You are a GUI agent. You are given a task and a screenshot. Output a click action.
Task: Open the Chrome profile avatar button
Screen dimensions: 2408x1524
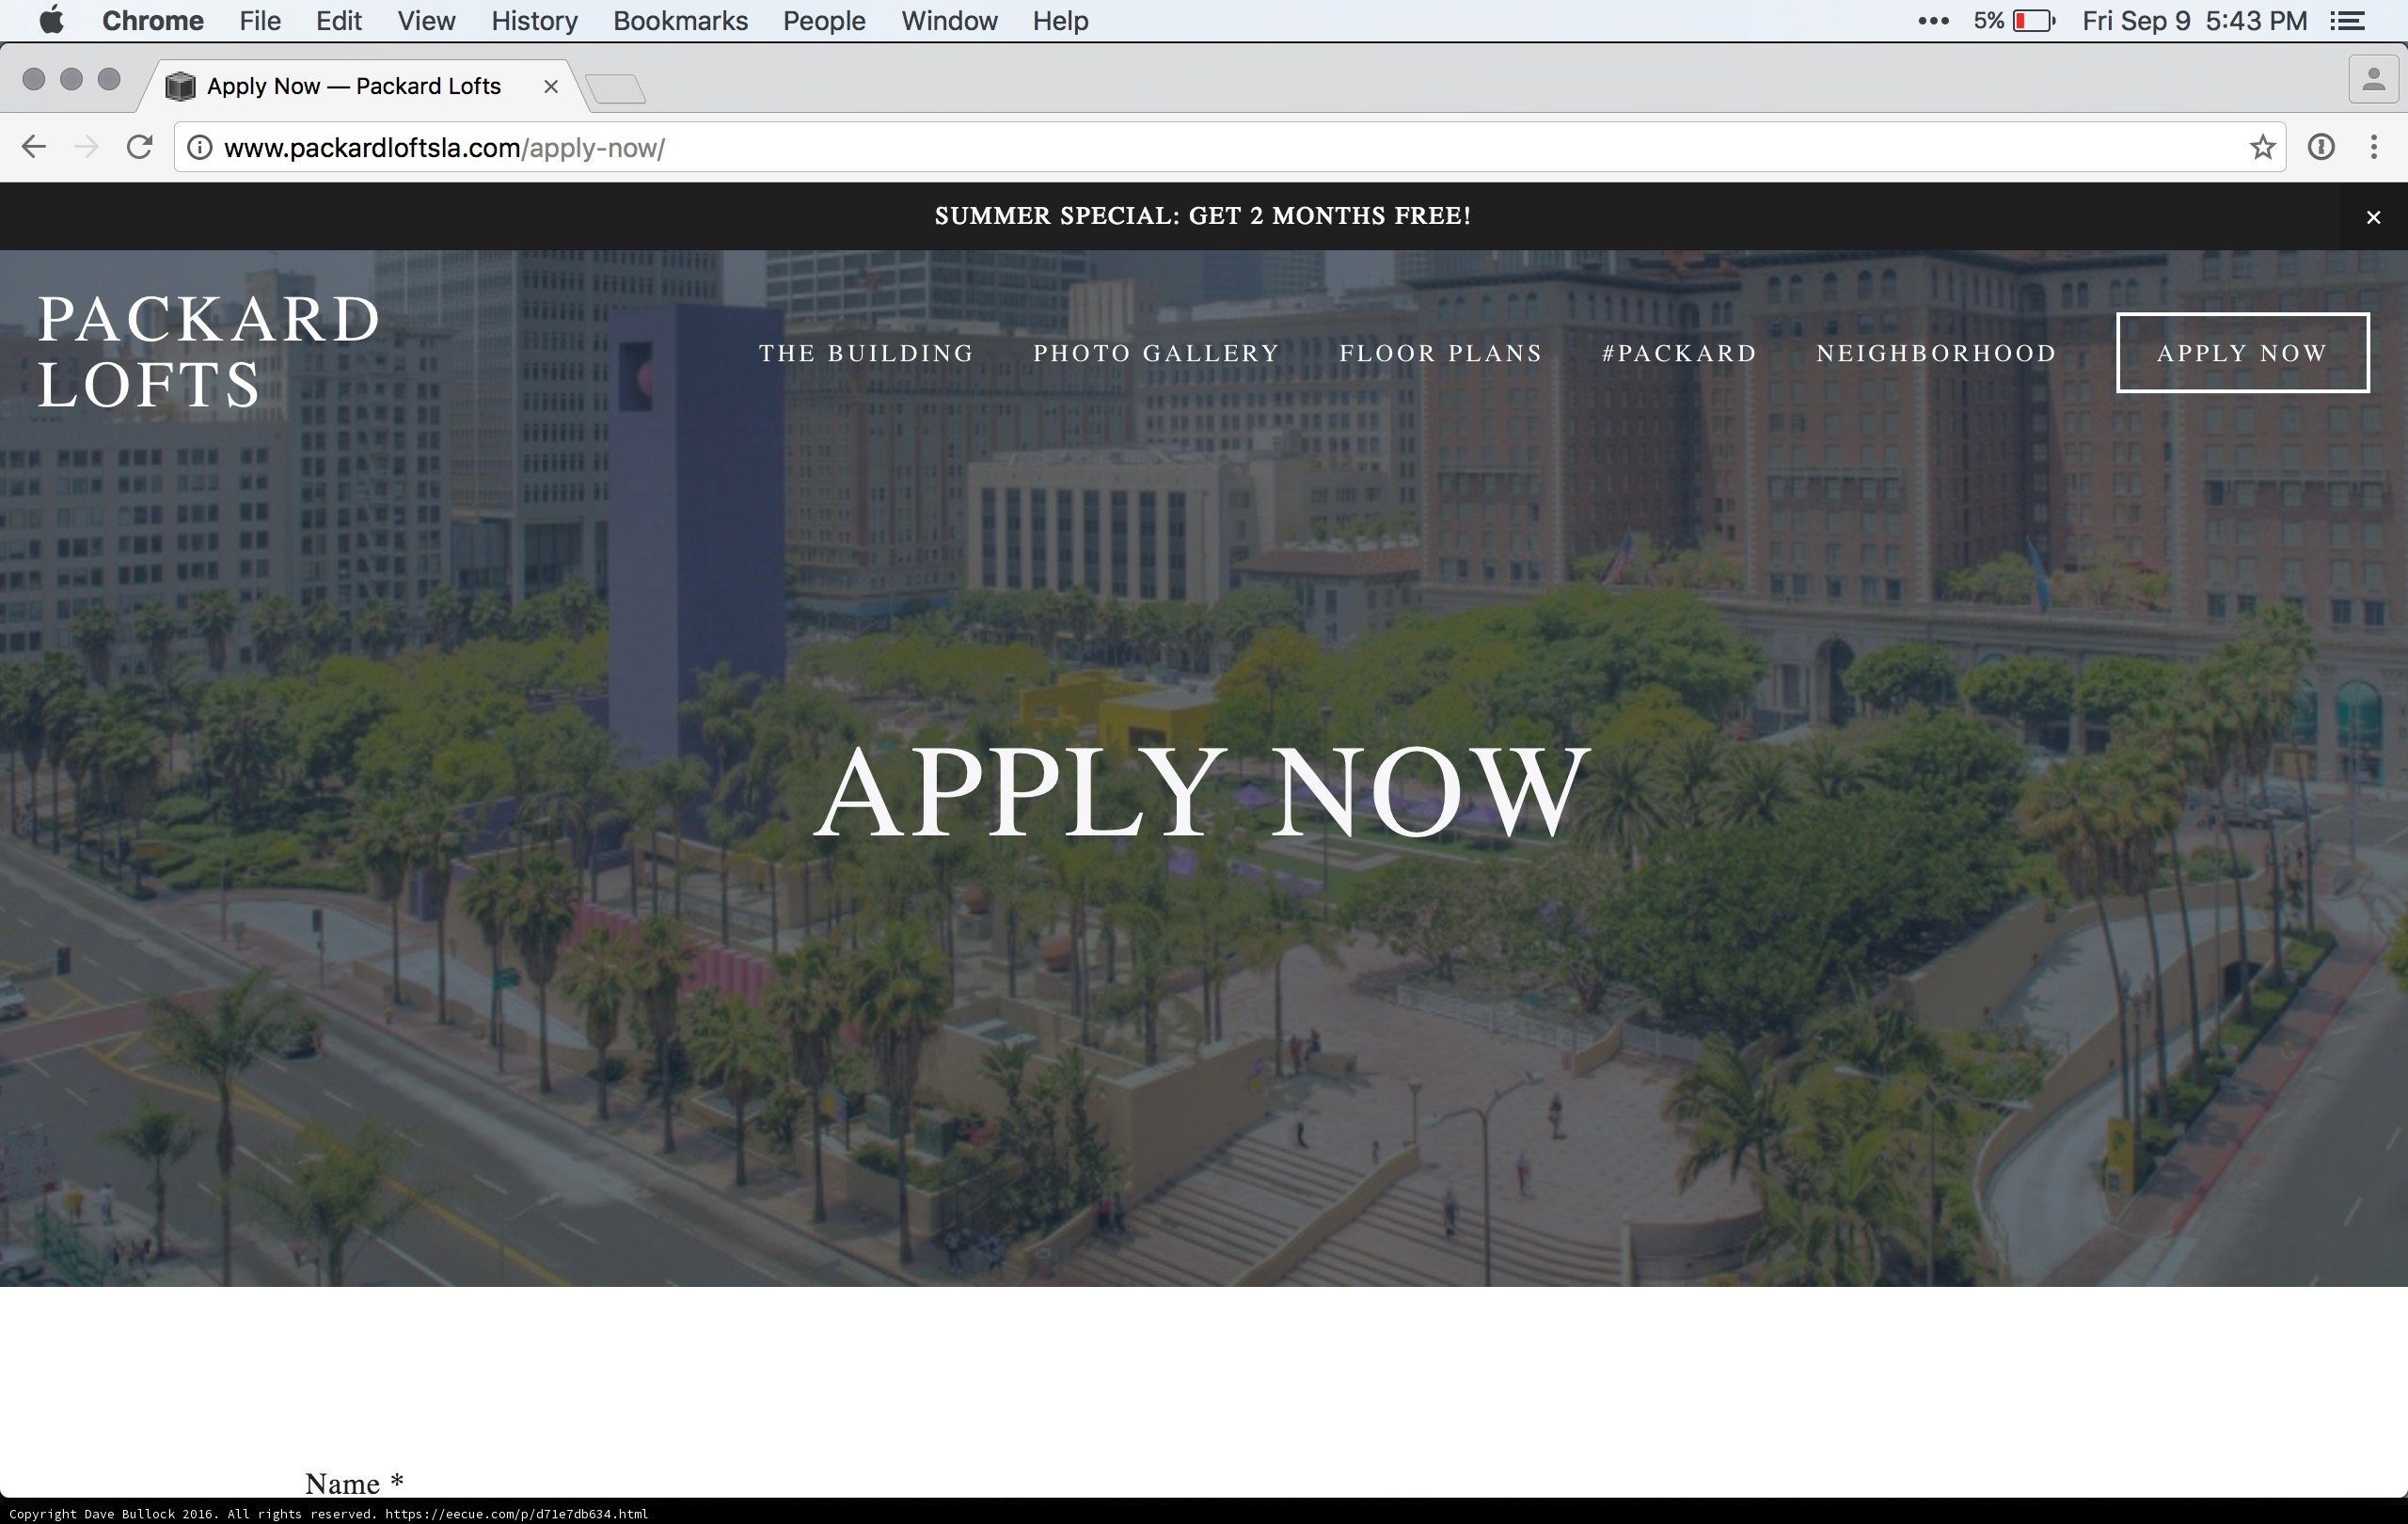[2373, 80]
